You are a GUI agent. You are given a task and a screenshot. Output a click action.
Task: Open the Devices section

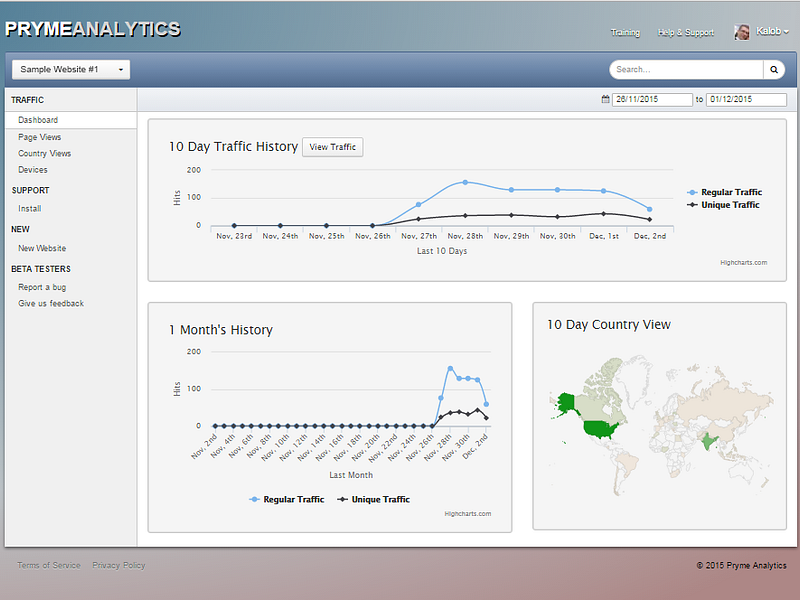(33, 170)
